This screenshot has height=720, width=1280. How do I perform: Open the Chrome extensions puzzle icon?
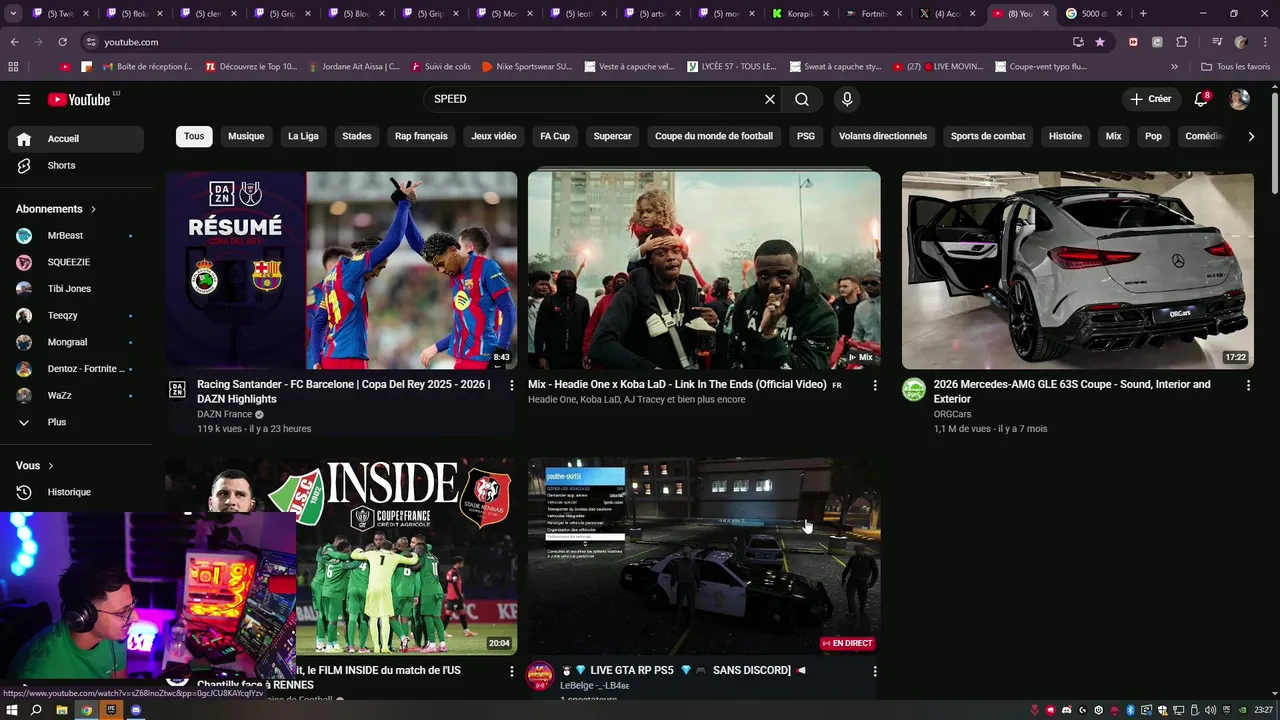1182,42
